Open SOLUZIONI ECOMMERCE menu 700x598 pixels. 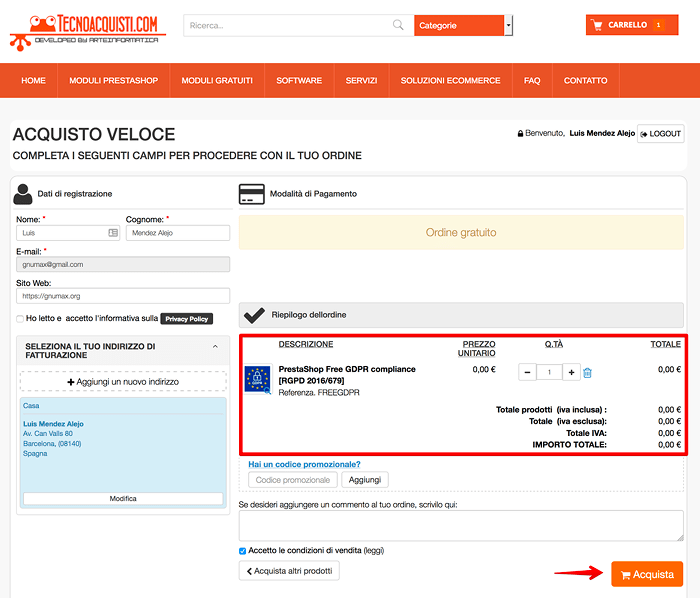450,80
